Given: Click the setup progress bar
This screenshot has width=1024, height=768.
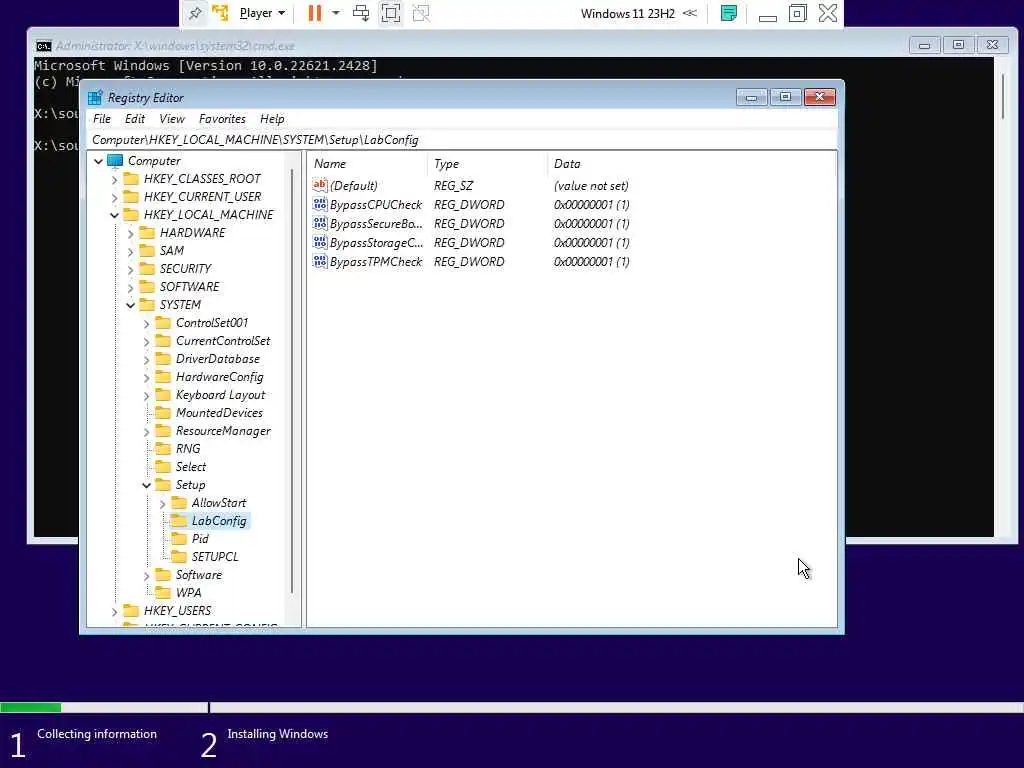Looking at the screenshot, I should coord(512,707).
